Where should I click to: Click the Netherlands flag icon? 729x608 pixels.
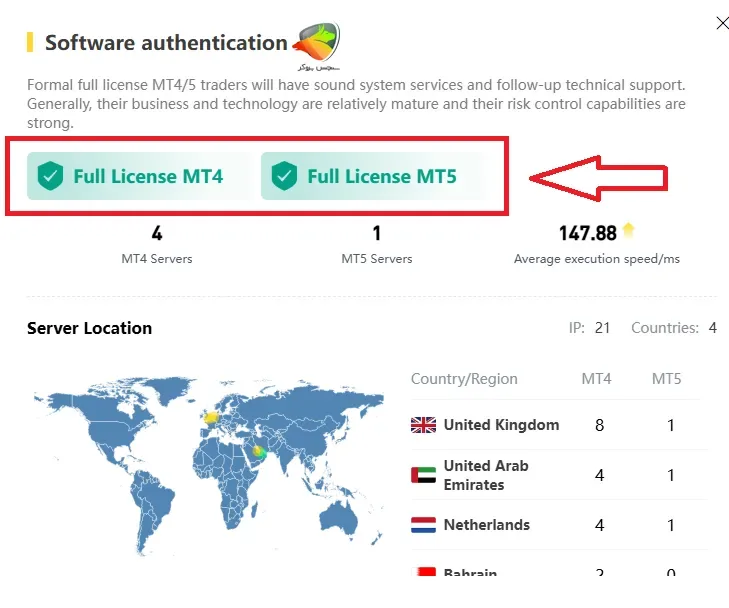point(424,525)
